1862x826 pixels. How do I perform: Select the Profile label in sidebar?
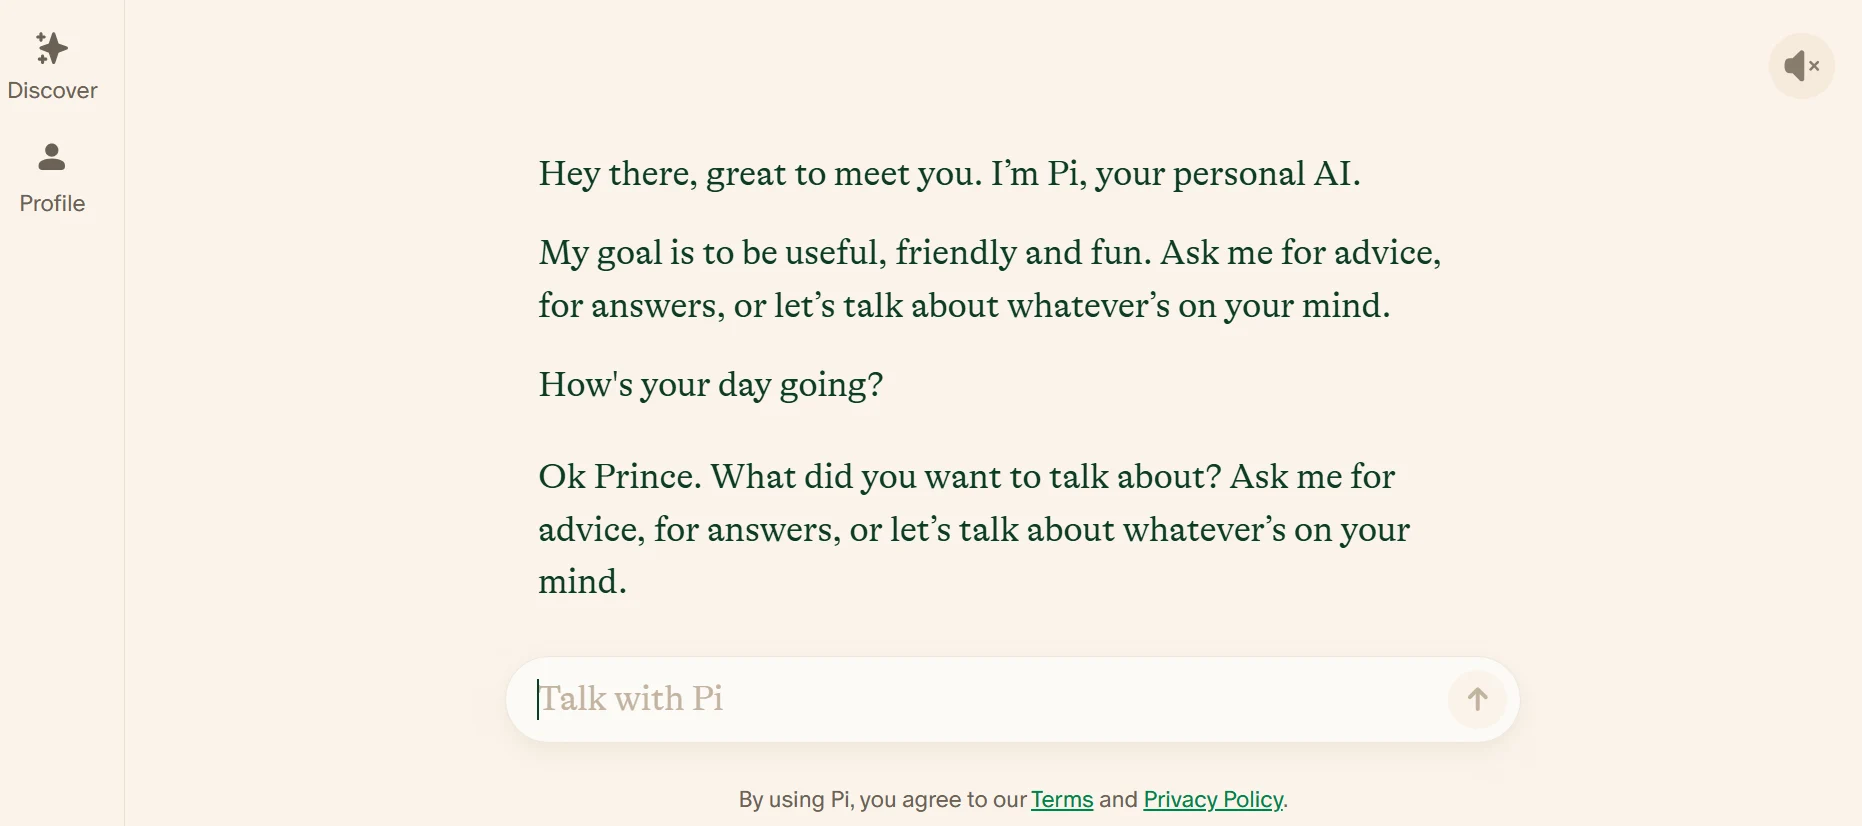52,204
